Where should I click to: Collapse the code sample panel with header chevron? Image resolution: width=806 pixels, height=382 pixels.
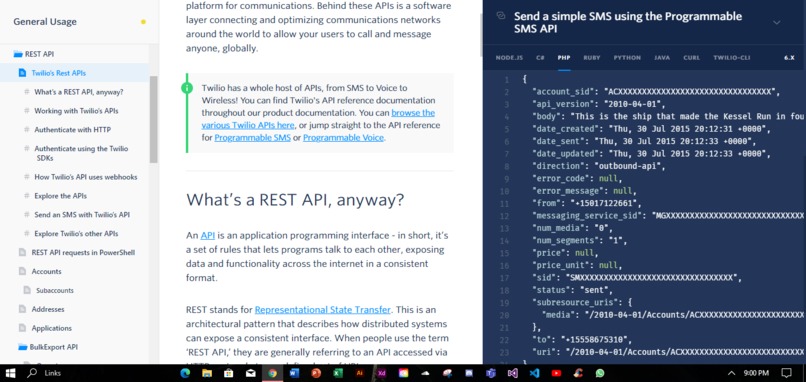point(777,22)
